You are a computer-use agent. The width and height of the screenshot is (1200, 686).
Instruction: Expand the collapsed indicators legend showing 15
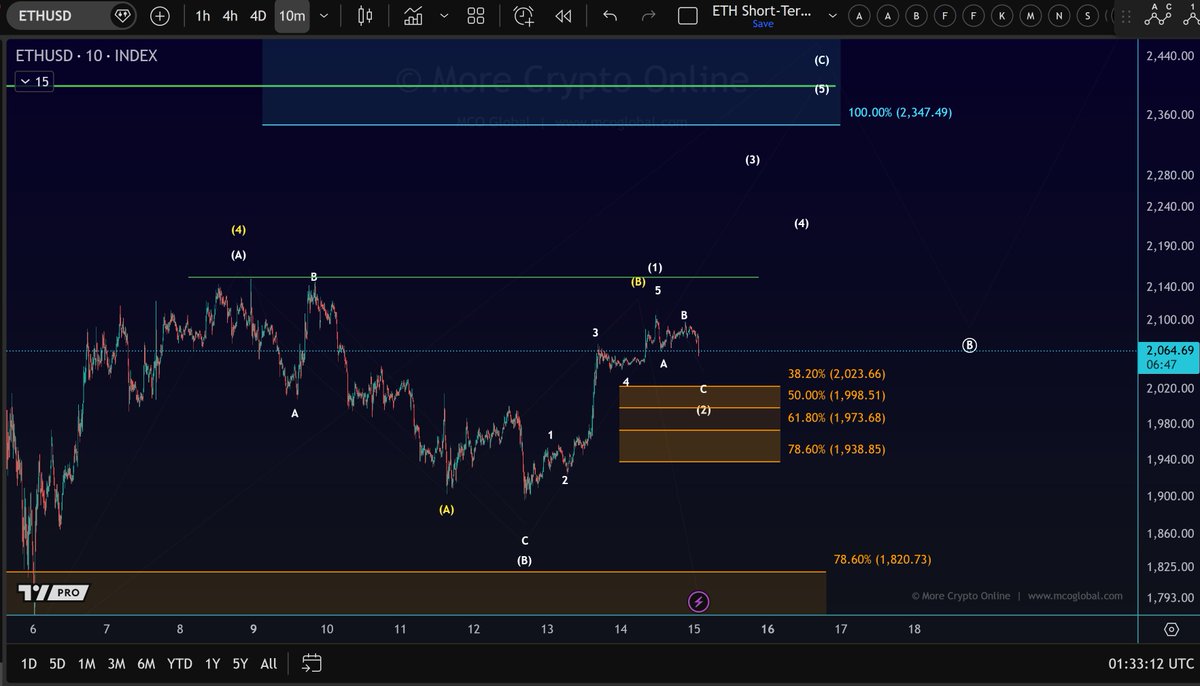34,82
